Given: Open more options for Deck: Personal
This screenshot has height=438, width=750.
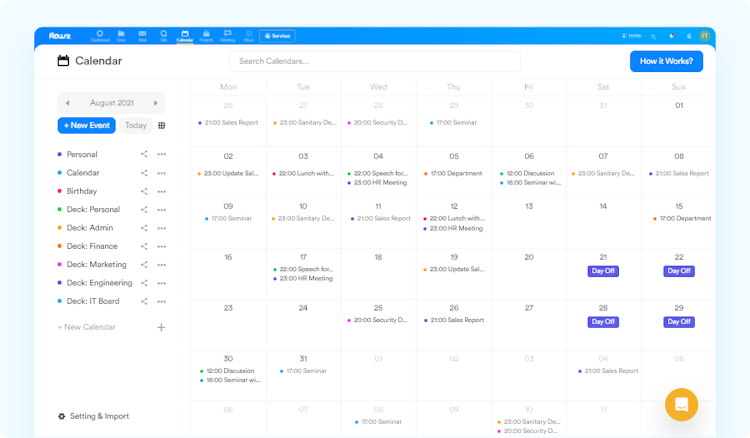Looking at the screenshot, I should tap(162, 210).
